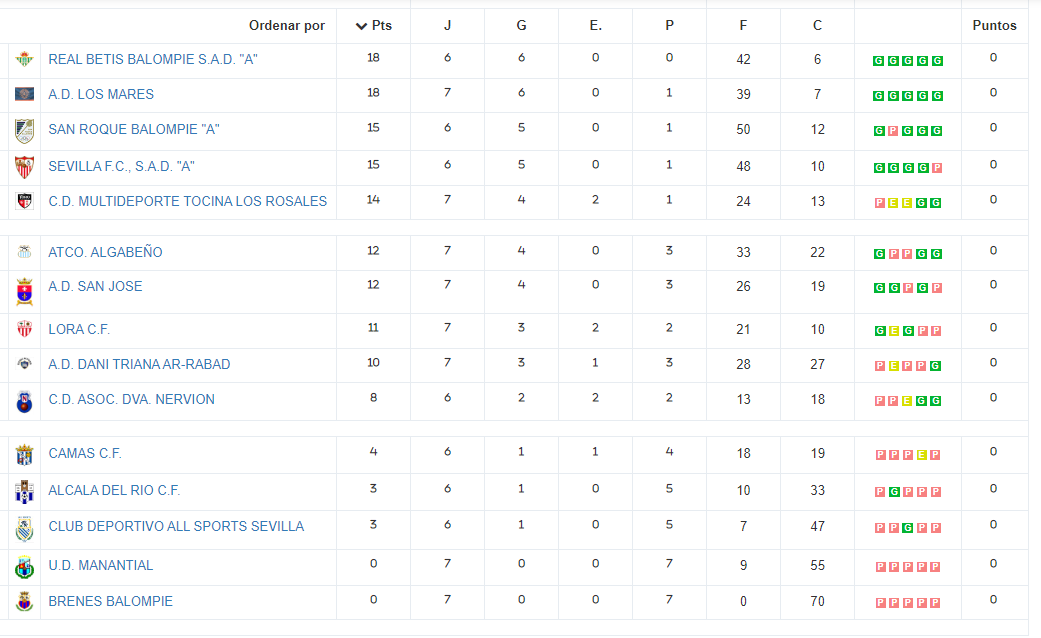The height and width of the screenshot is (638, 1041).
Task: Click the U.D. Manantial club badge
Action: click(x=25, y=567)
